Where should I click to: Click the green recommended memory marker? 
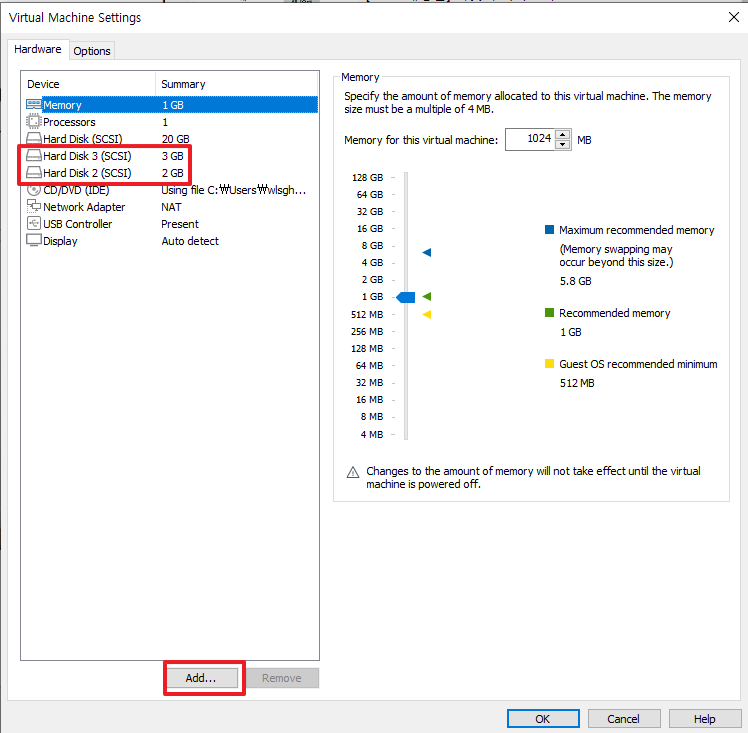[427, 297]
